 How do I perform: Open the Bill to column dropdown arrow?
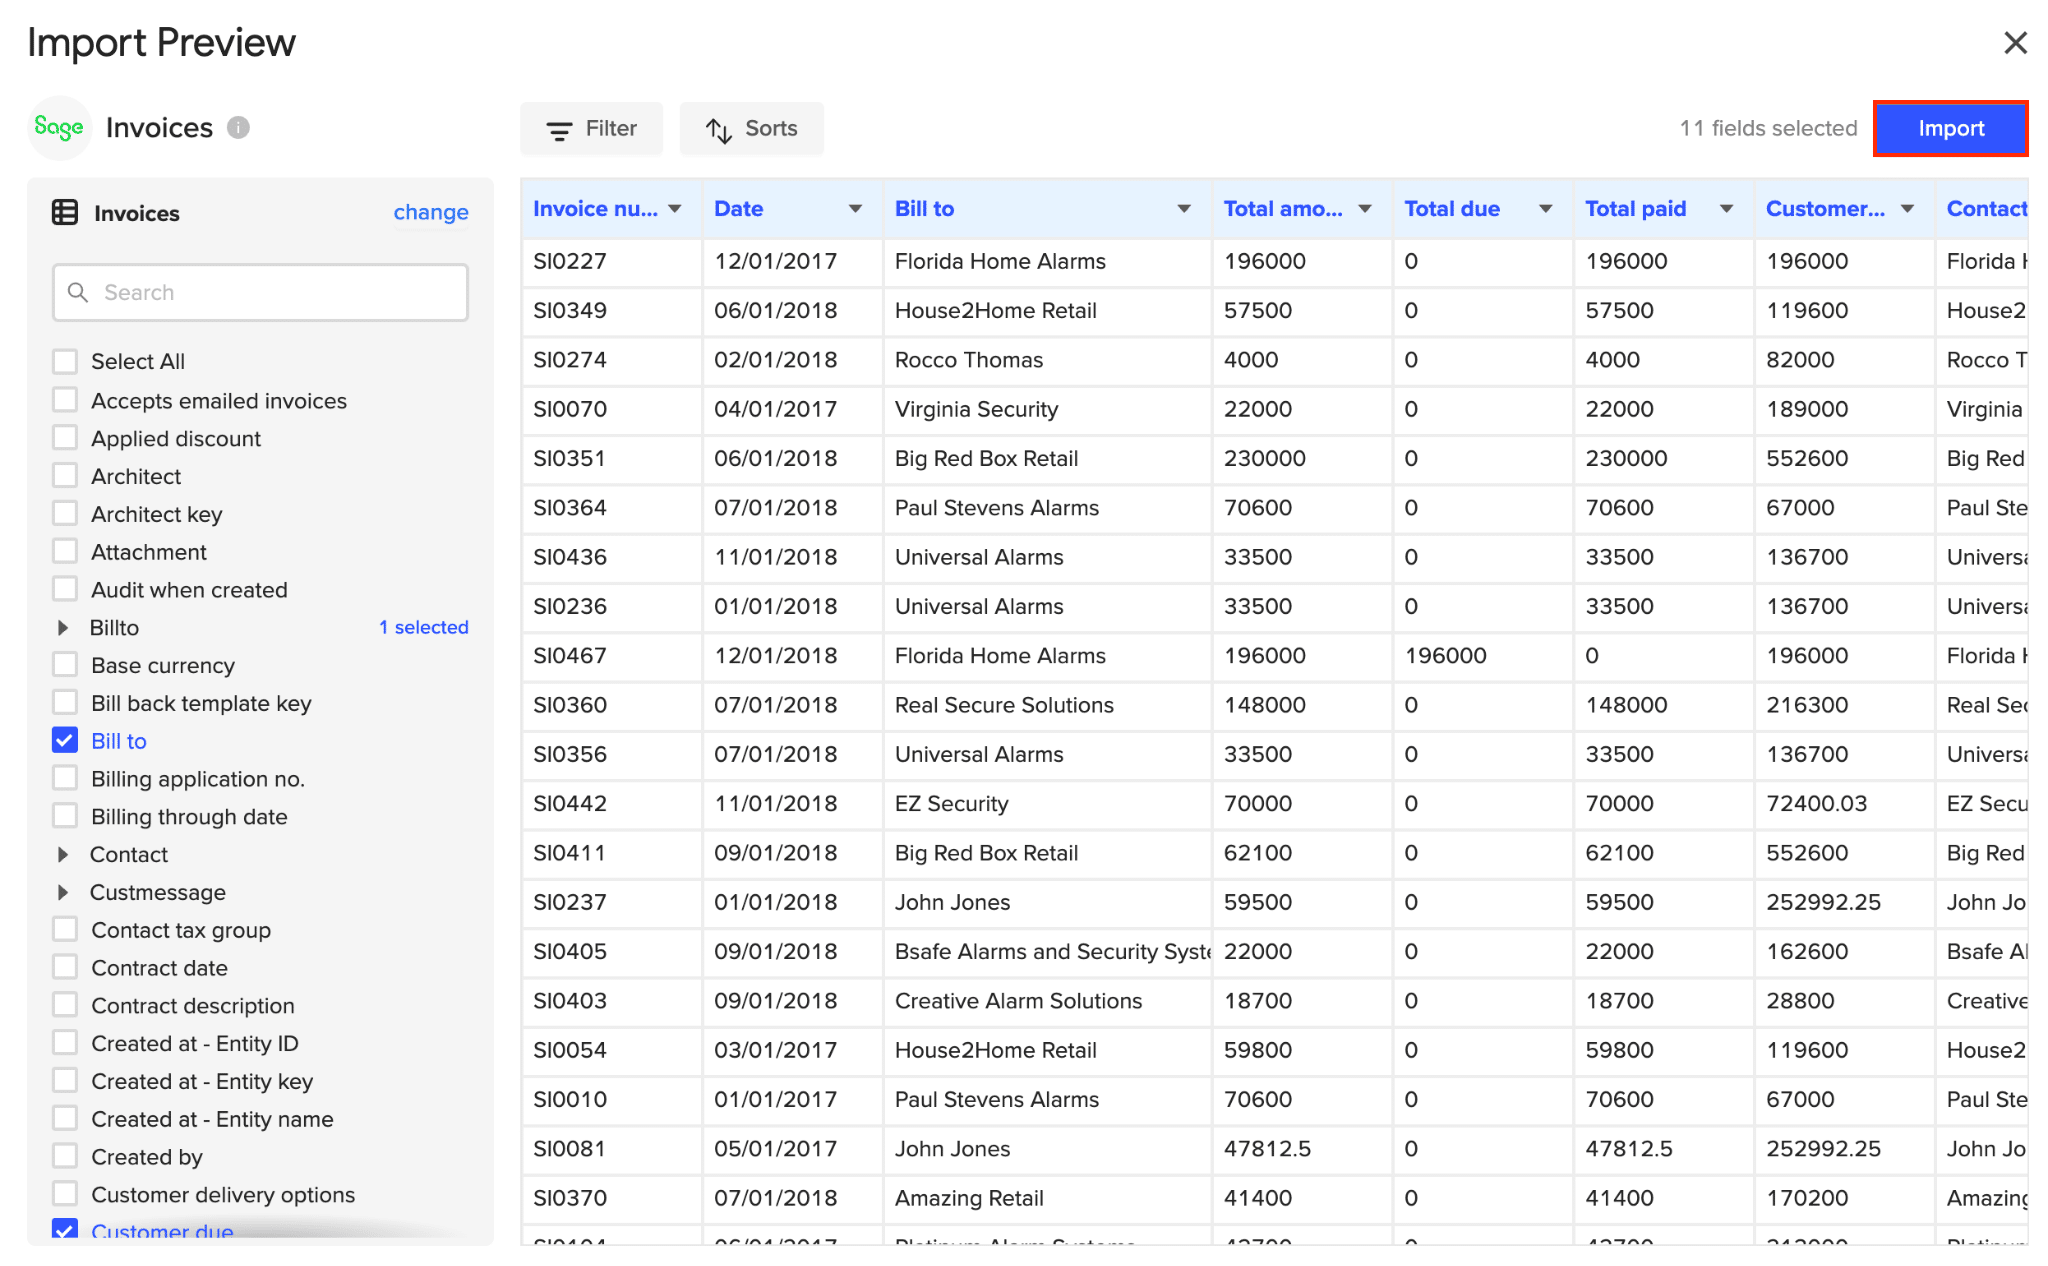1184,209
